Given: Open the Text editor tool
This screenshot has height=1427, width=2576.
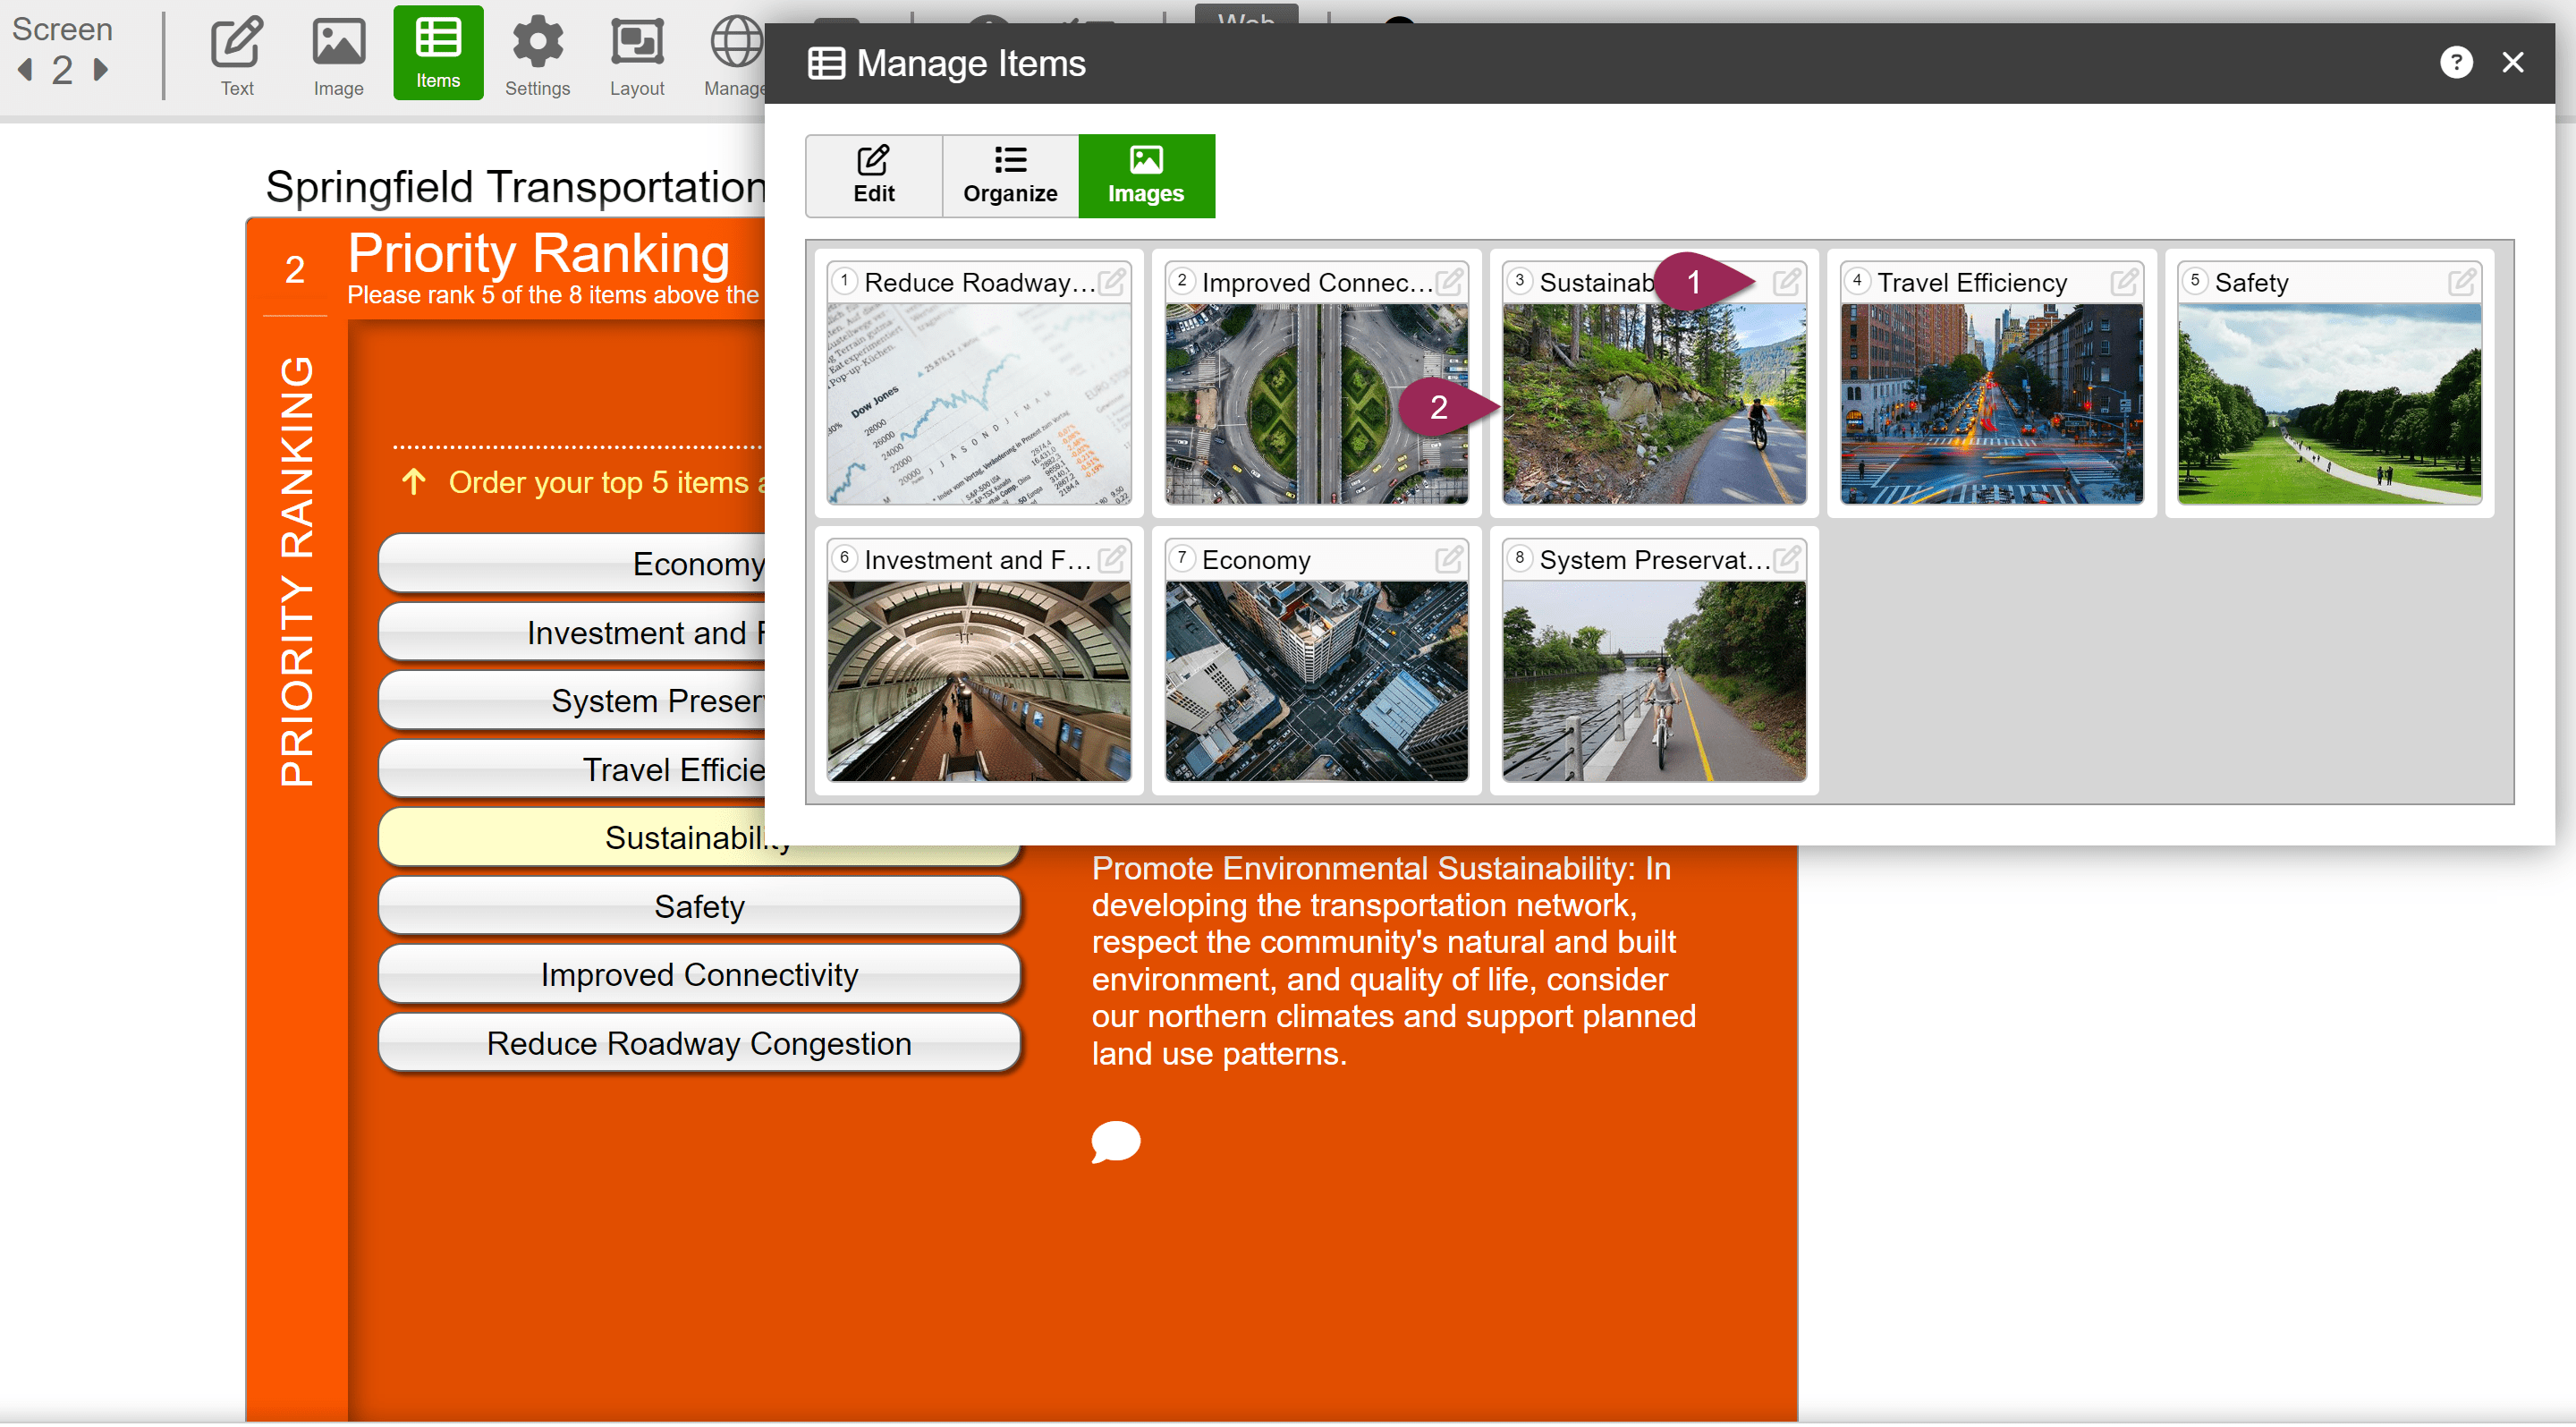Looking at the screenshot, I should 237,55.
